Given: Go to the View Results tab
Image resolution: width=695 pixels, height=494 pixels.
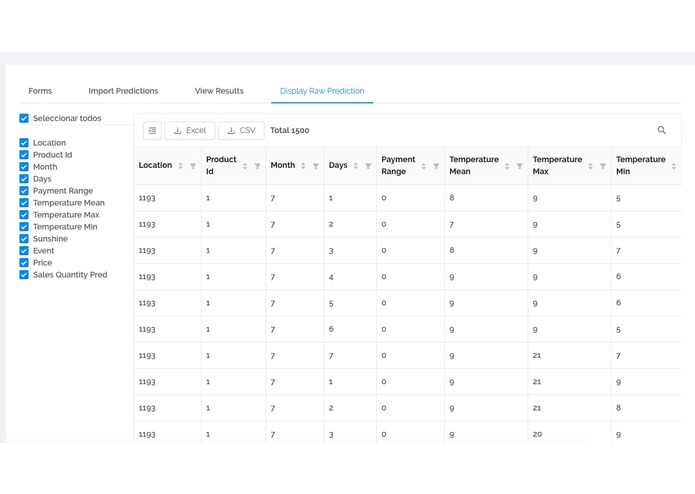Looking at the screenshot, I should (219, 91).
